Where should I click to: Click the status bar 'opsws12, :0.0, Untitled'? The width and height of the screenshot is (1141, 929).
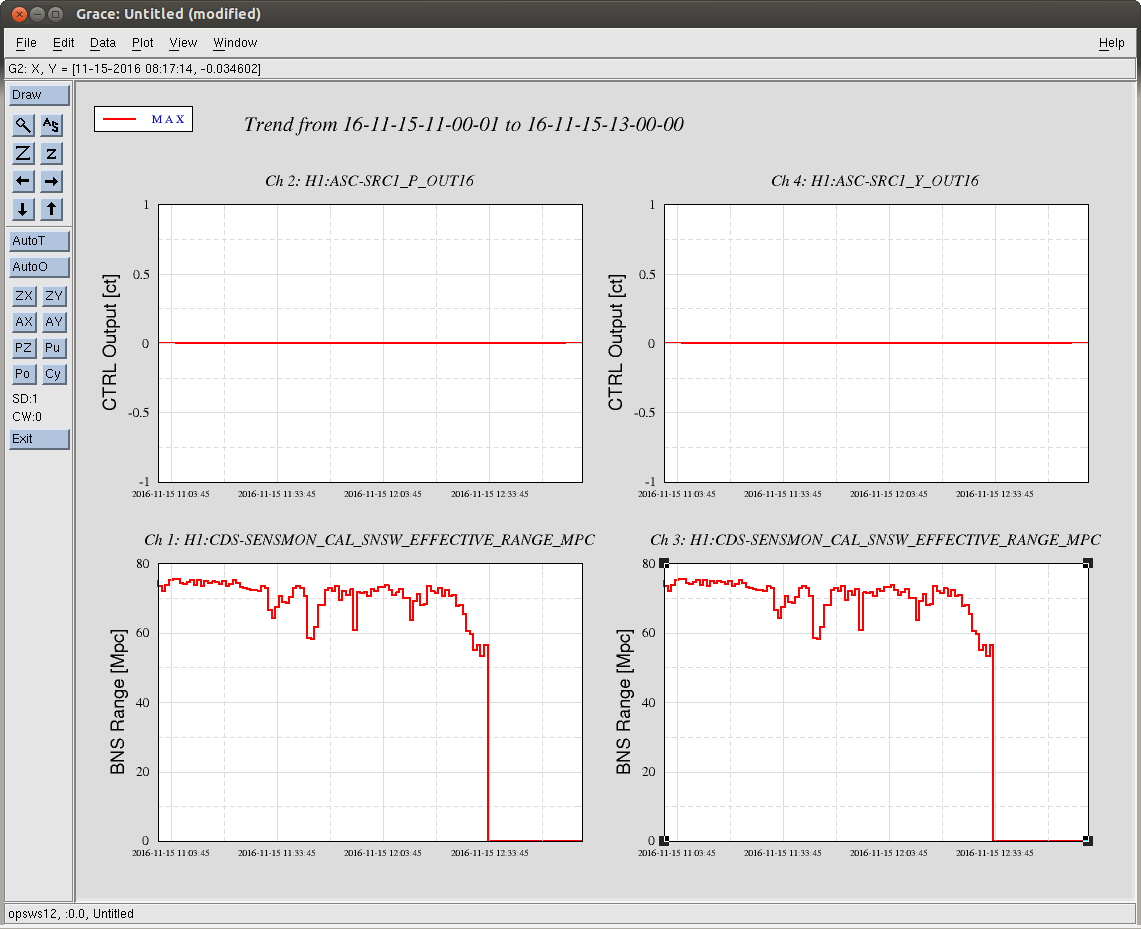pyautogui.click(x=570, y=914)
